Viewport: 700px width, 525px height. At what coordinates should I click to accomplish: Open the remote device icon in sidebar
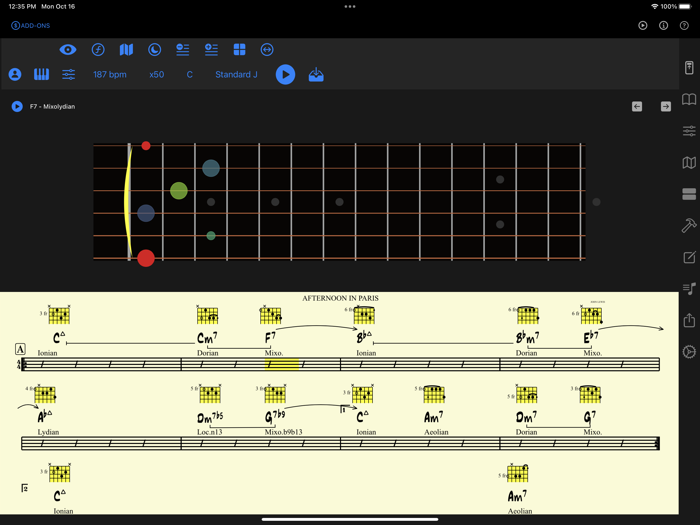(689, 67)
